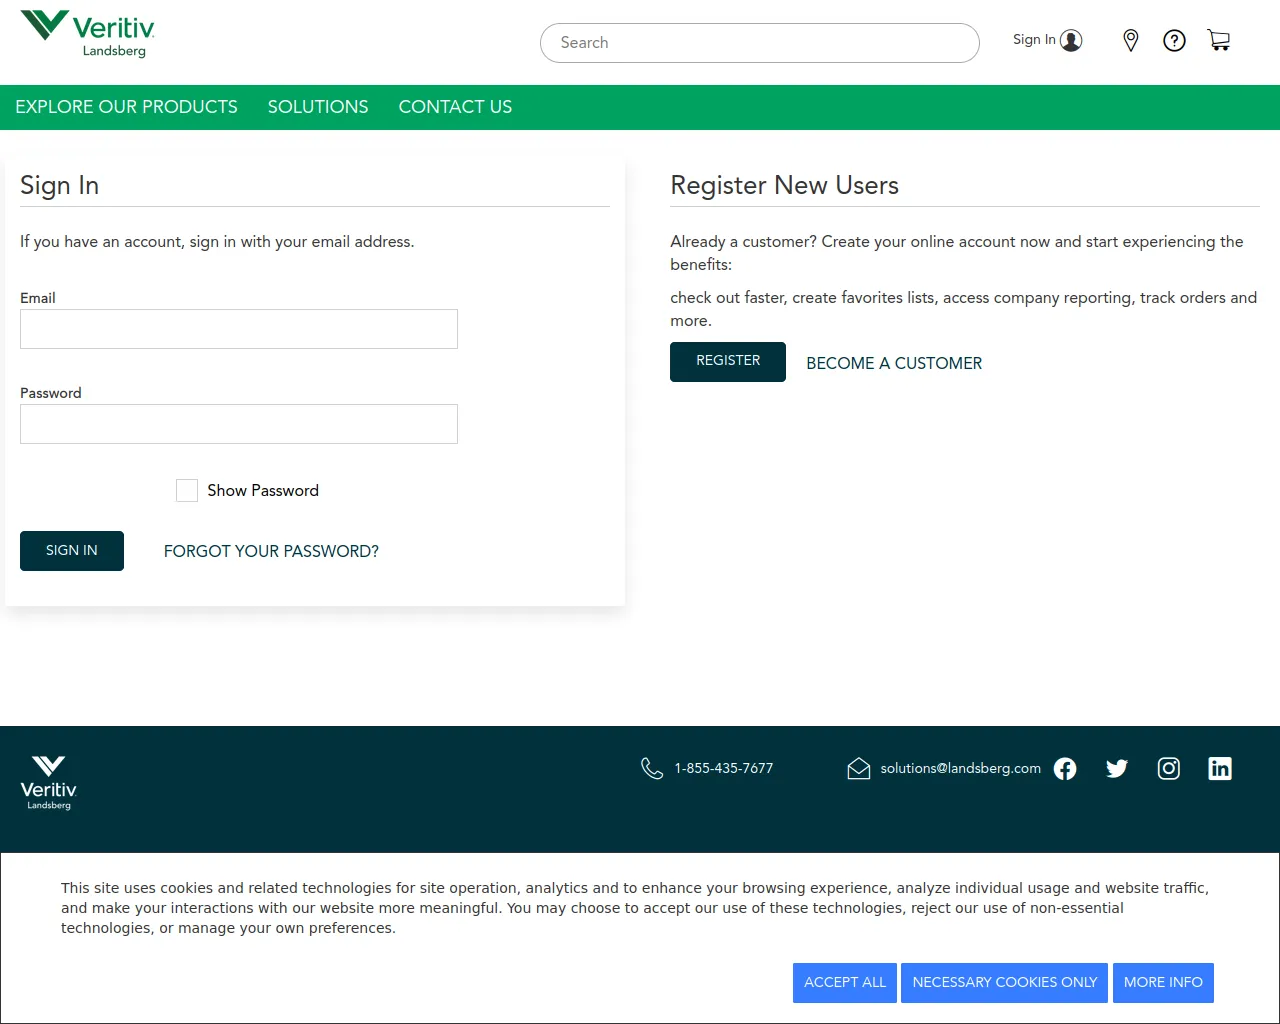The image size is (1280, 1024).
Task: Open the Sign In user account icon
Action: click(1070, 40)
